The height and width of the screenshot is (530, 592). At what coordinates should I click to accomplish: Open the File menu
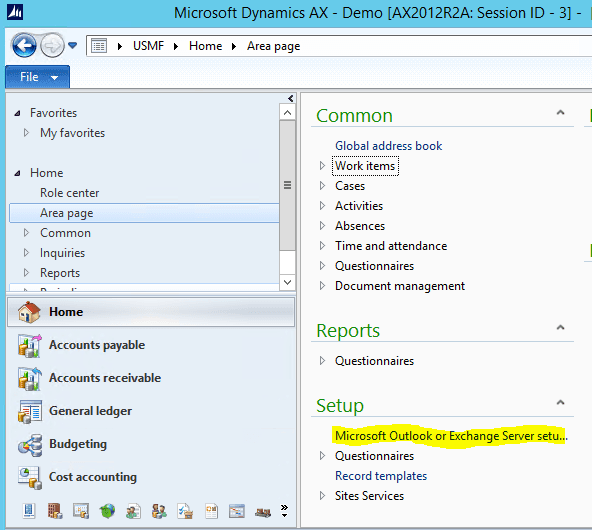[x=37, y=77]
